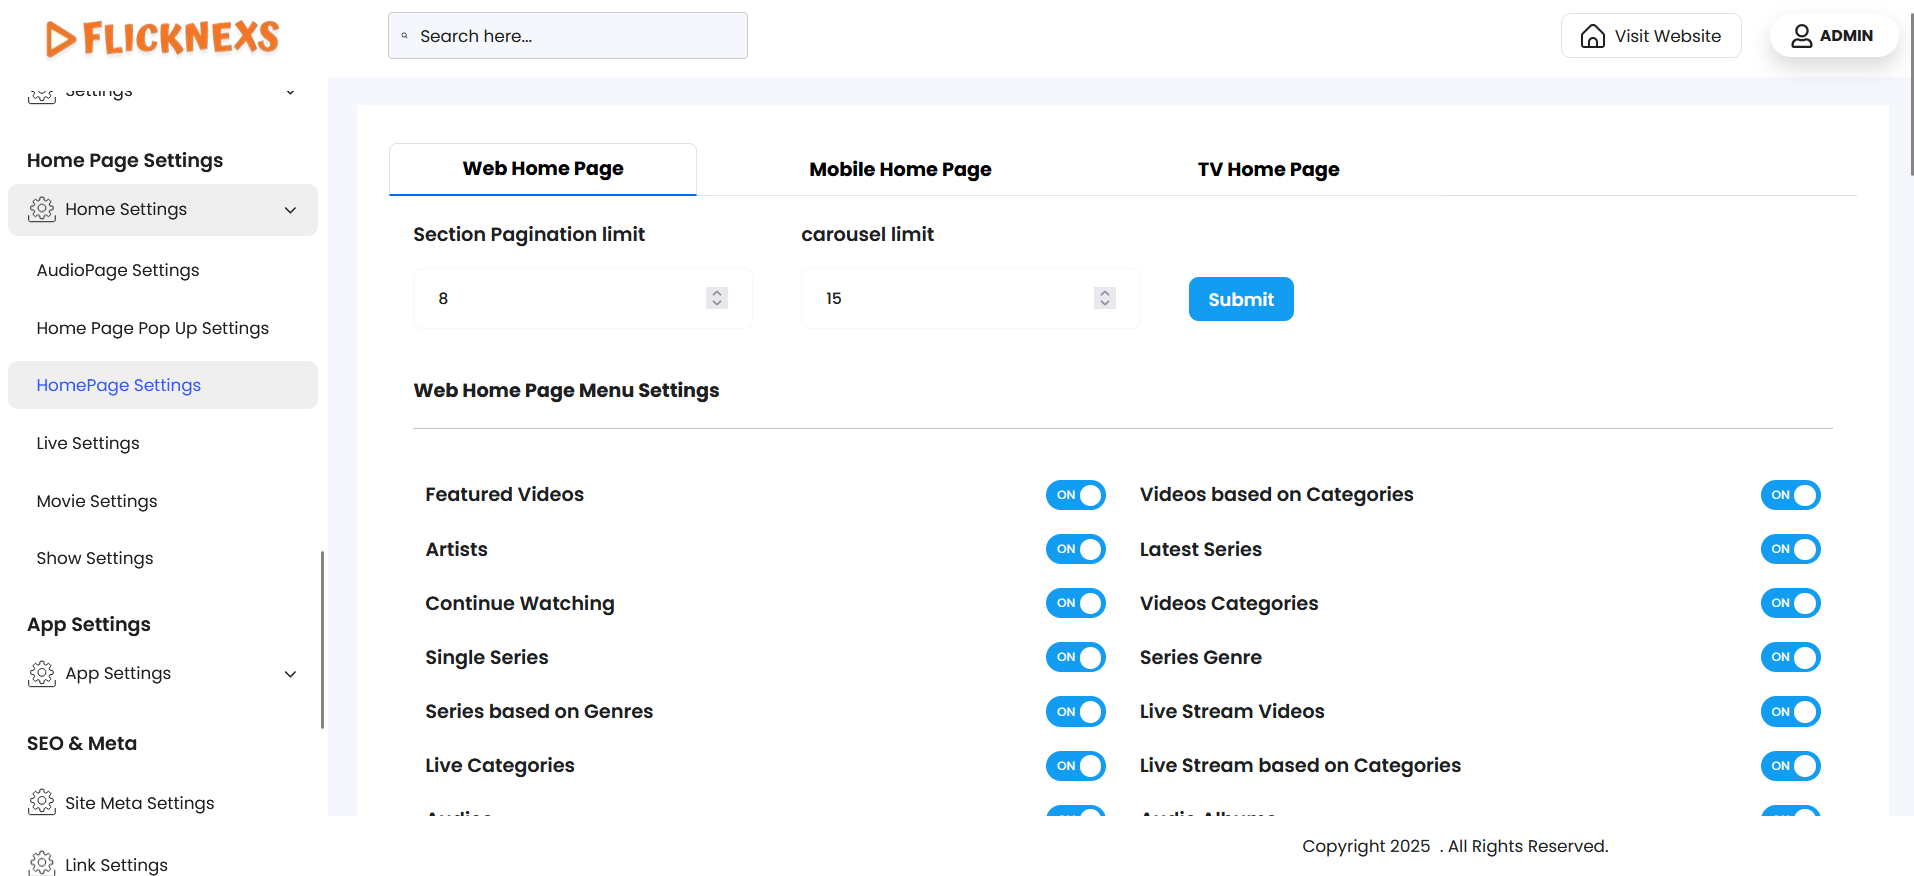
Task: Click the home icon beside Visit Website
Action: [x=1592, y=36]
